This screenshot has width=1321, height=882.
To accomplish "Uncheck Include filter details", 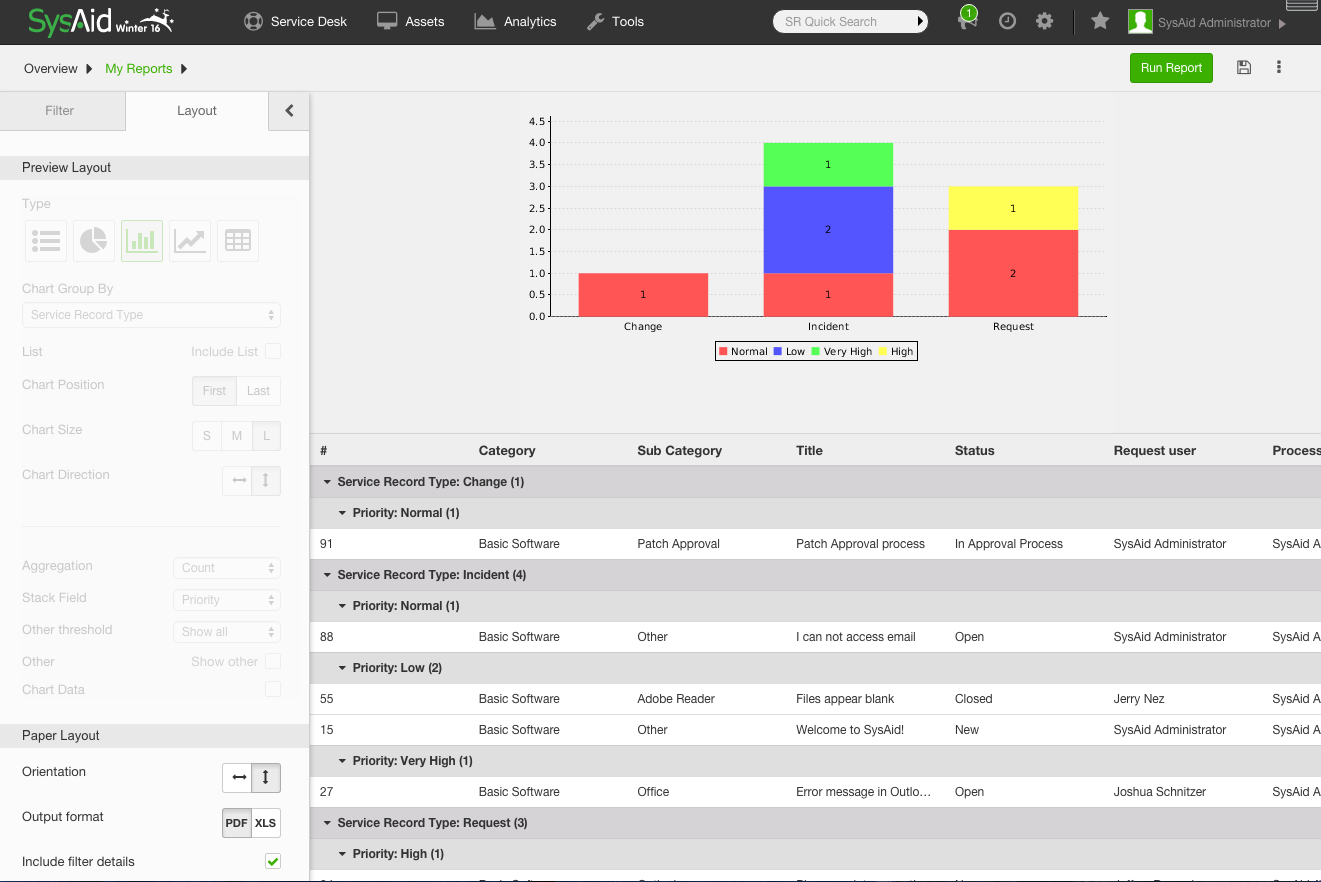I will point(273,861).
